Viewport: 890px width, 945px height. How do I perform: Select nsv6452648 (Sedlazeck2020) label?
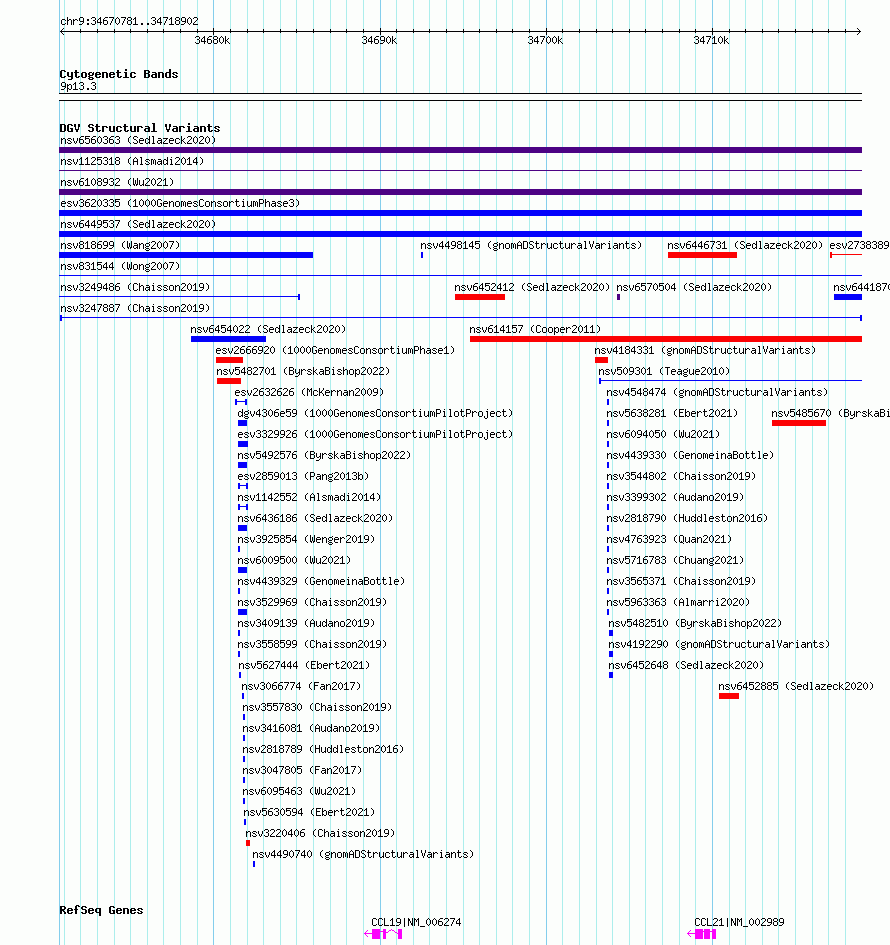[686, 666]
